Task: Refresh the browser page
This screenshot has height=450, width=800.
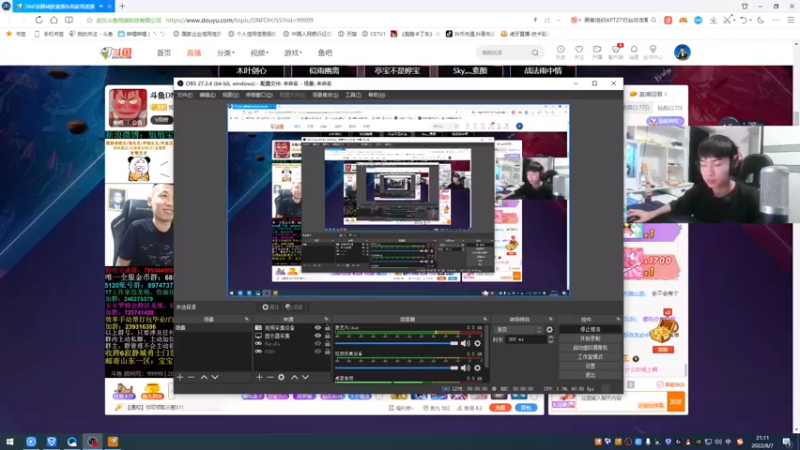Action: tap(39, 20)
